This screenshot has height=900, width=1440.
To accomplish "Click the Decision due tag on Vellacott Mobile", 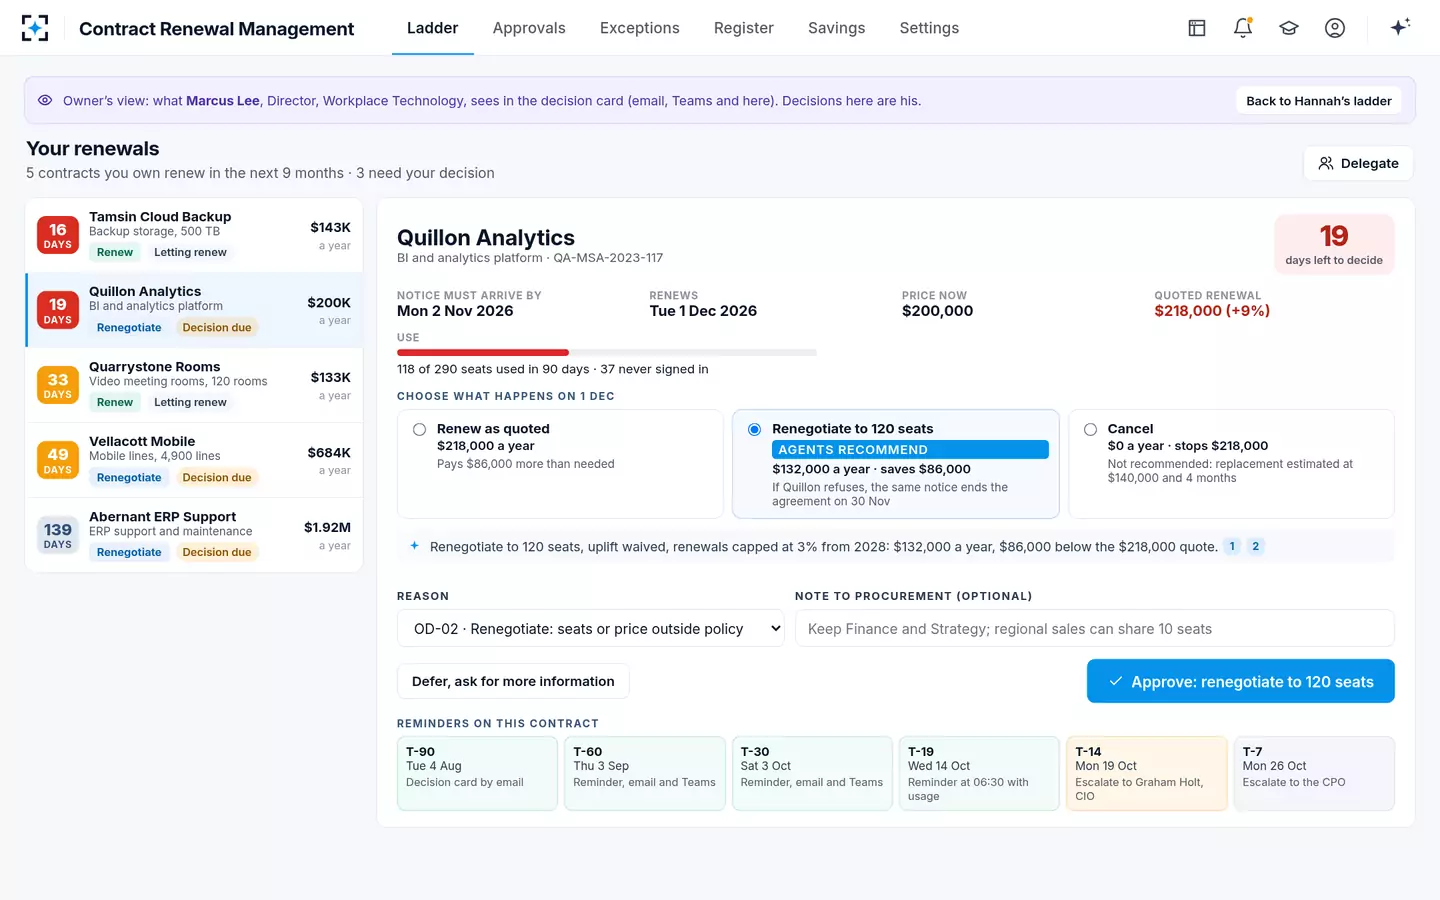I will (217, 477).
